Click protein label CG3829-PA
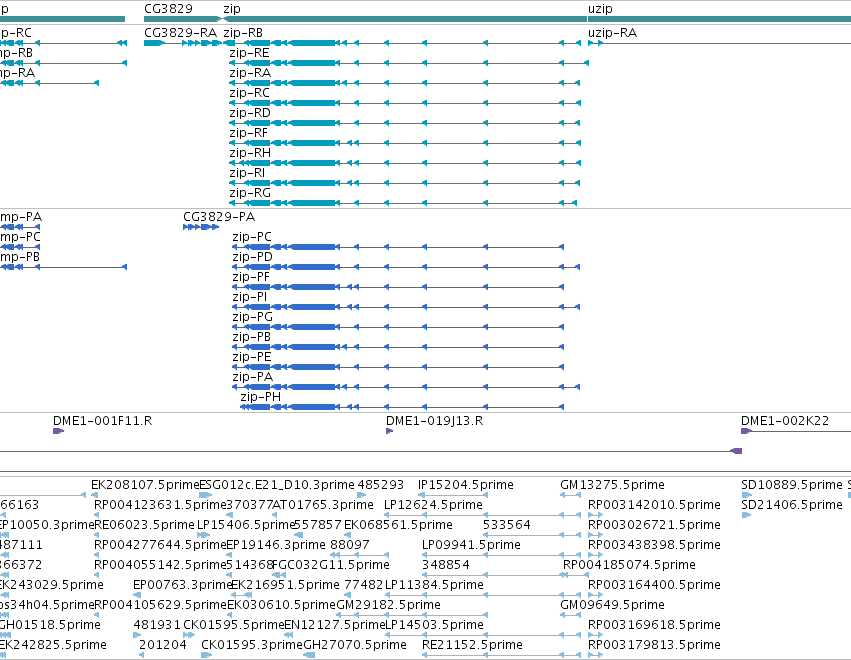This screenshot has height=660, width=851. pyautogui.click(x=219, y=217)
